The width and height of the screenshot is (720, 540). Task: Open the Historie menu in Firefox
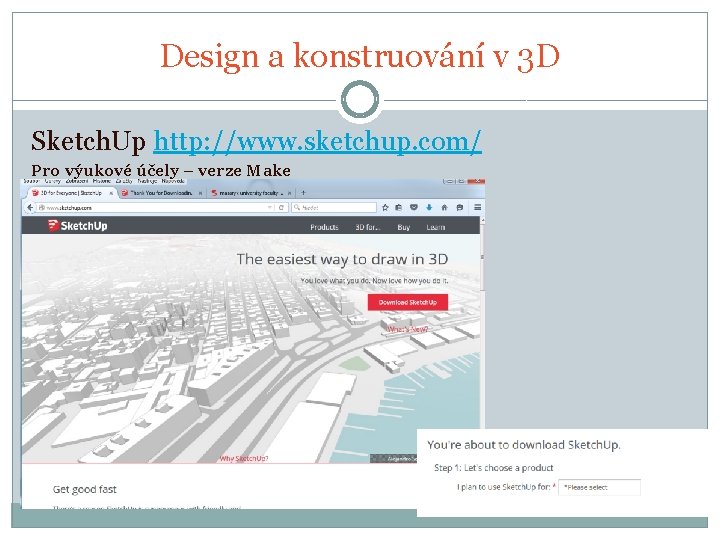pyautogui.click(x=101, y=181)
